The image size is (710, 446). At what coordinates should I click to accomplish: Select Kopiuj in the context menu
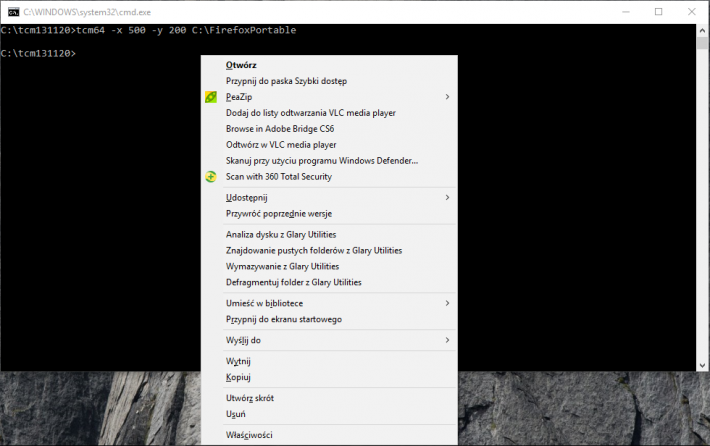[x=329, y=377]
